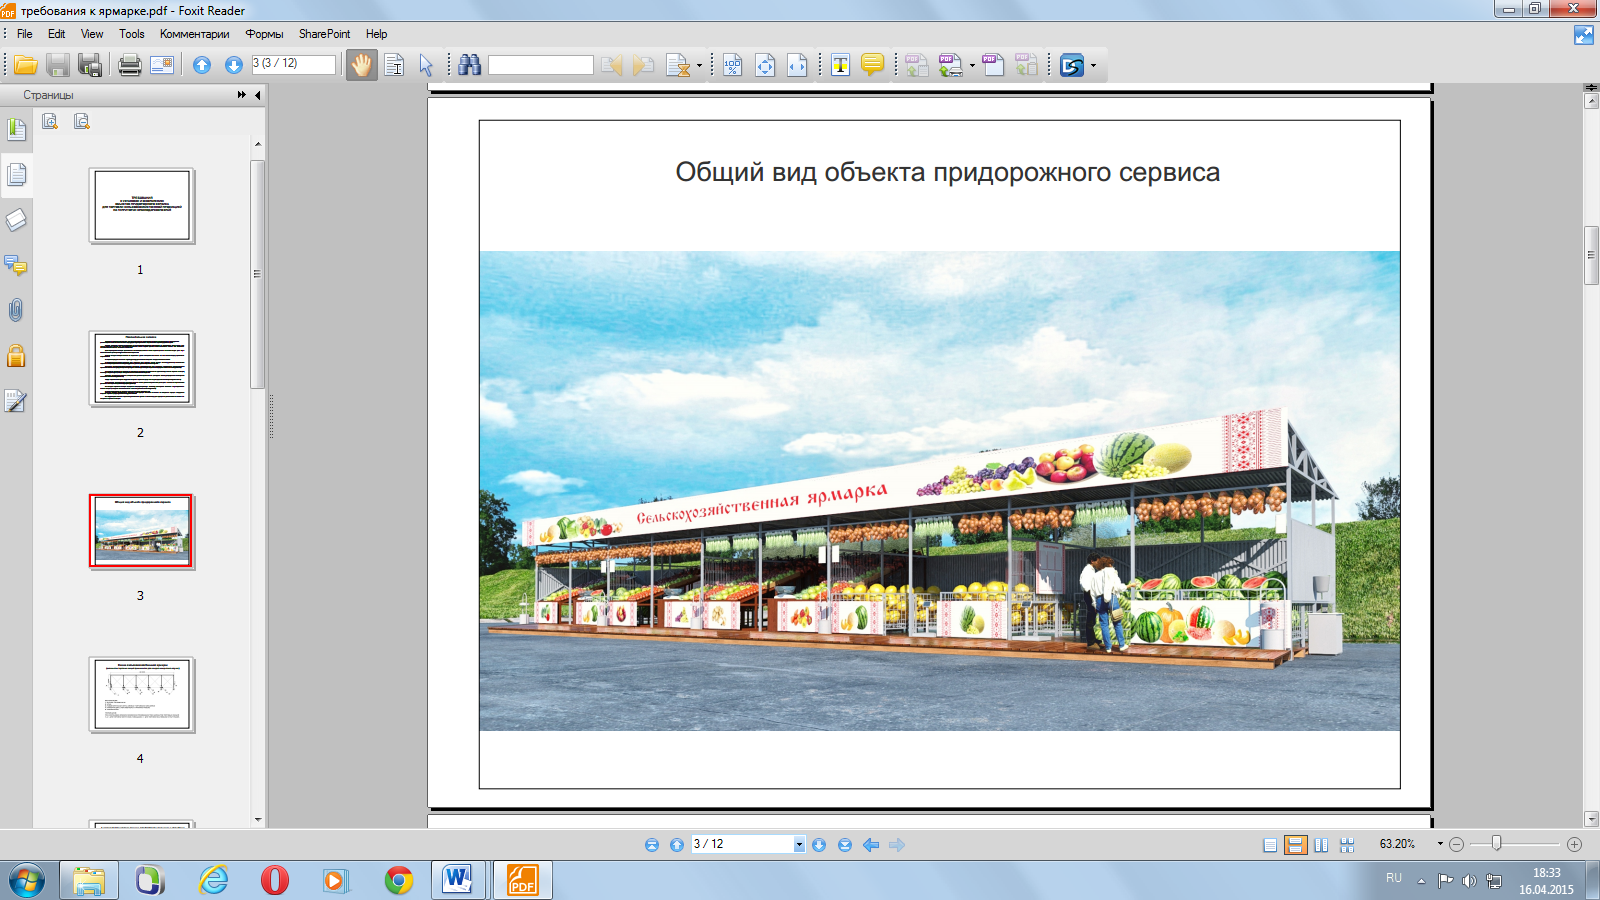The height and width of the screenshot is (900, 1600).
Task: Toggle continuous page layout mode
Action: 1295,845
